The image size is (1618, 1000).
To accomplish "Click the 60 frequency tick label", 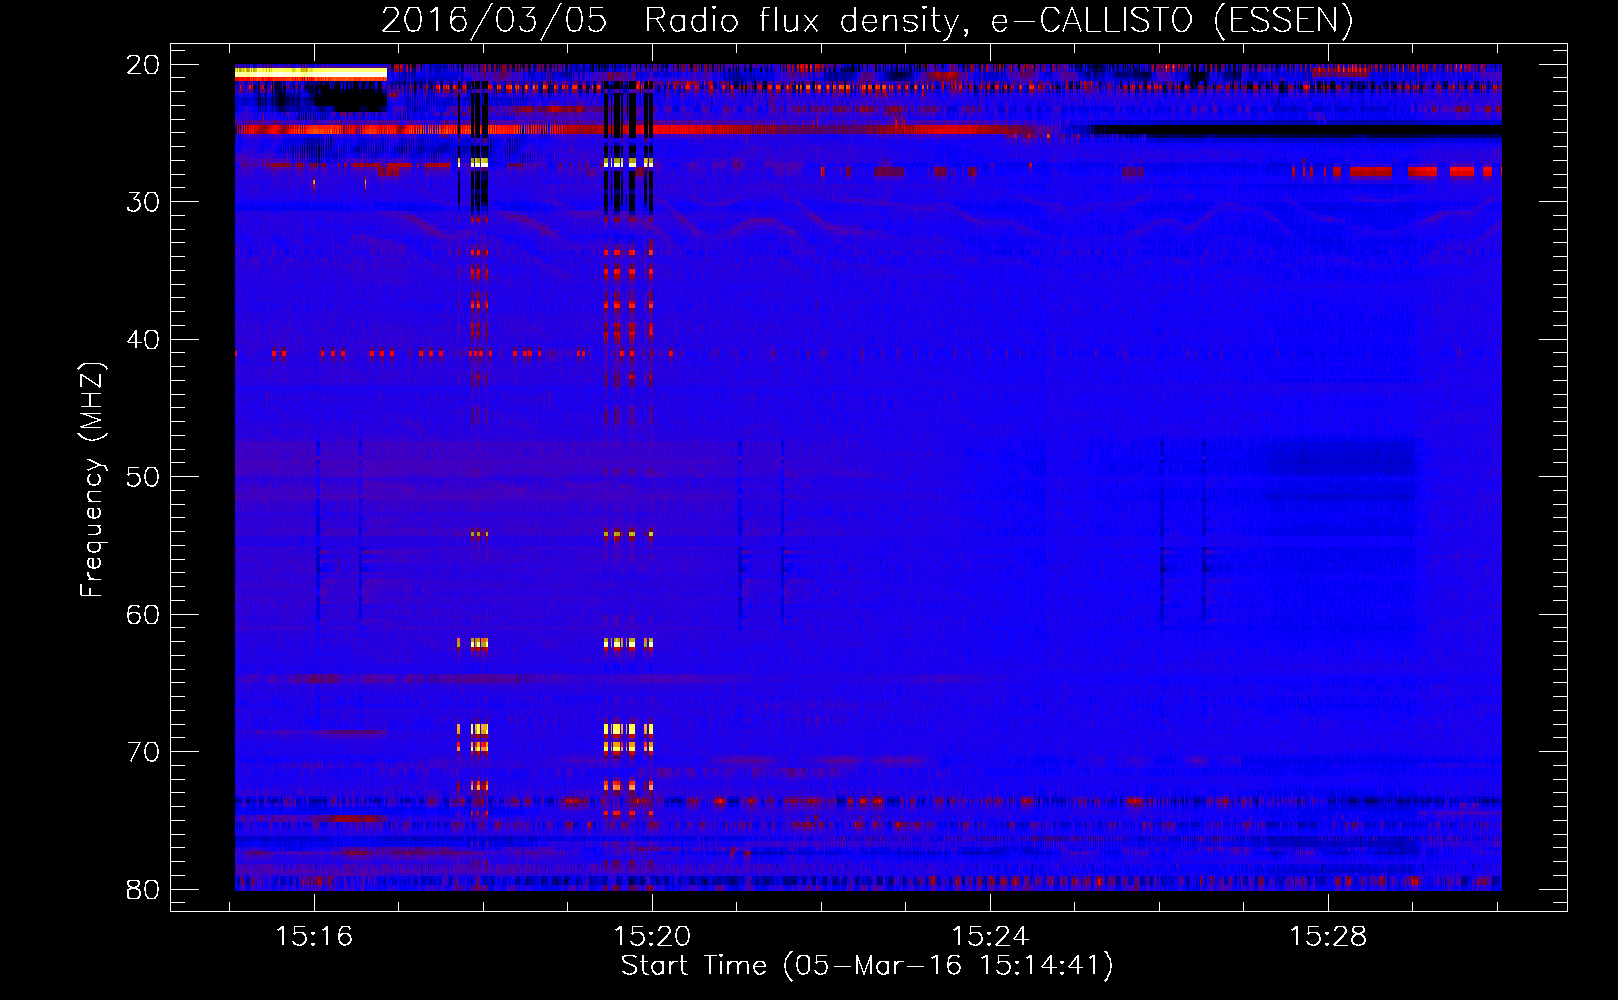I will pyautogui.click(x=143, y=614).
